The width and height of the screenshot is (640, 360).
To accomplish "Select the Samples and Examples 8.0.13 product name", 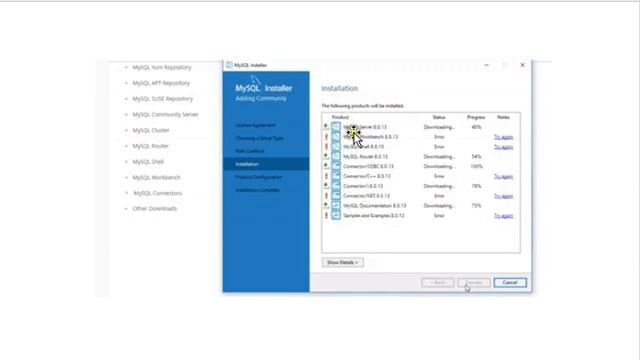I will (373, 216).
